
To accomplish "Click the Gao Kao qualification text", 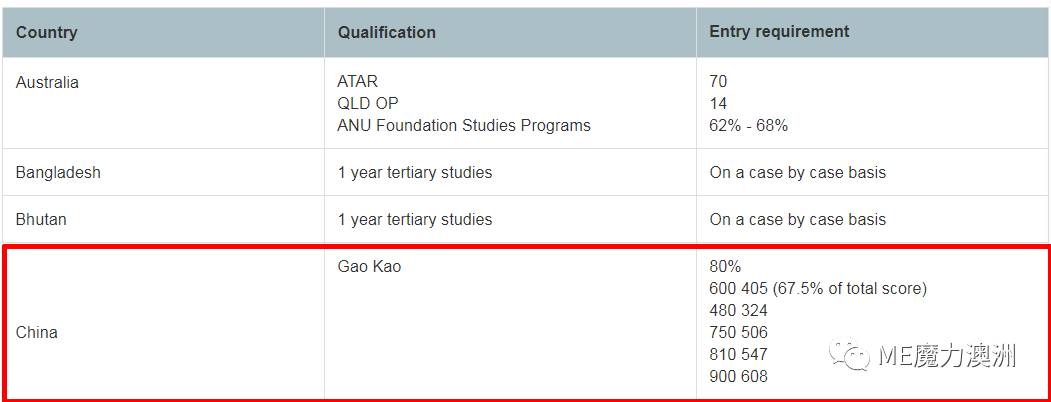I will click(369, 266).
